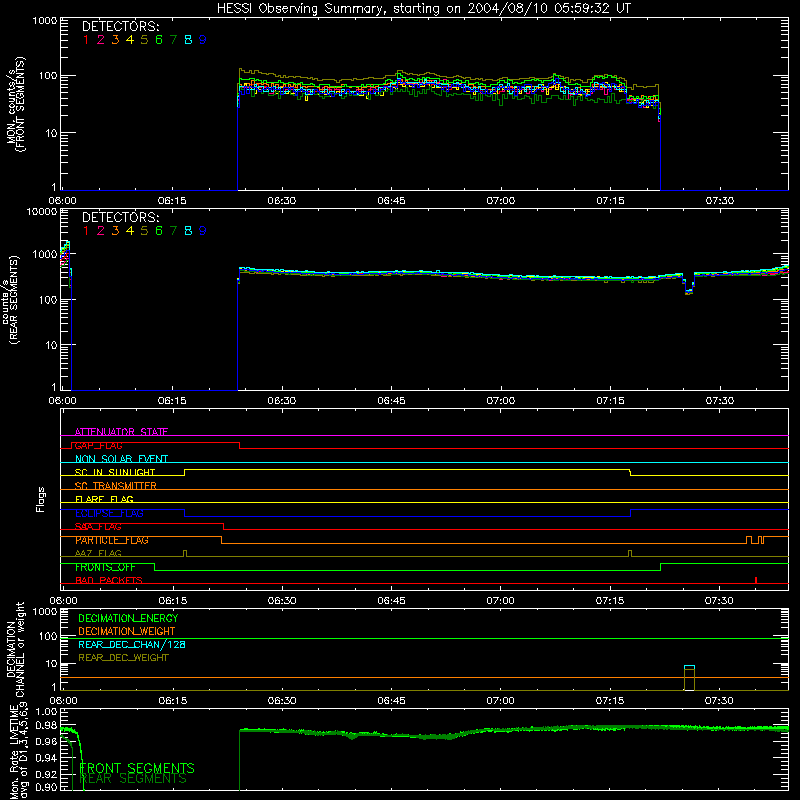Click DETECTORS: heading in rear segments panel

click(x=120, y=218)
